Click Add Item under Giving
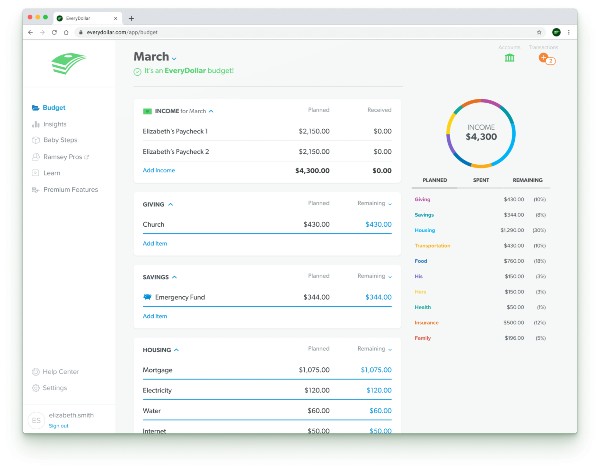This screenshot has height=470, width=600. (155, 243)
